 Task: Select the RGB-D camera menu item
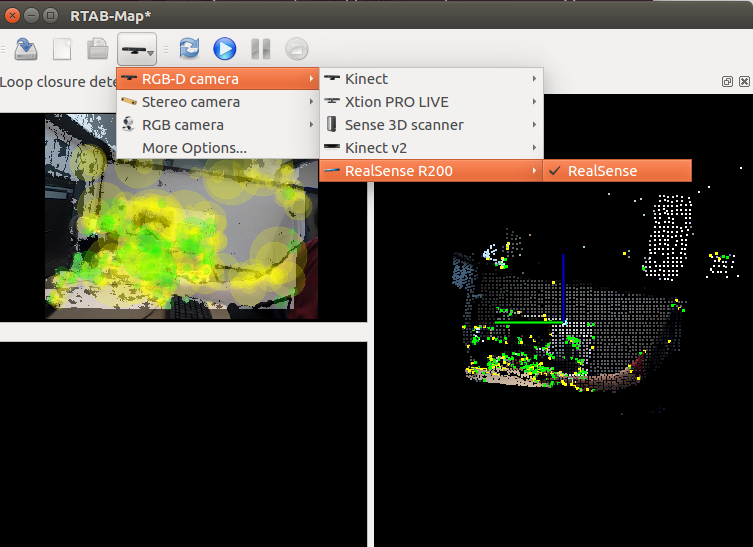tap(217, 79)
